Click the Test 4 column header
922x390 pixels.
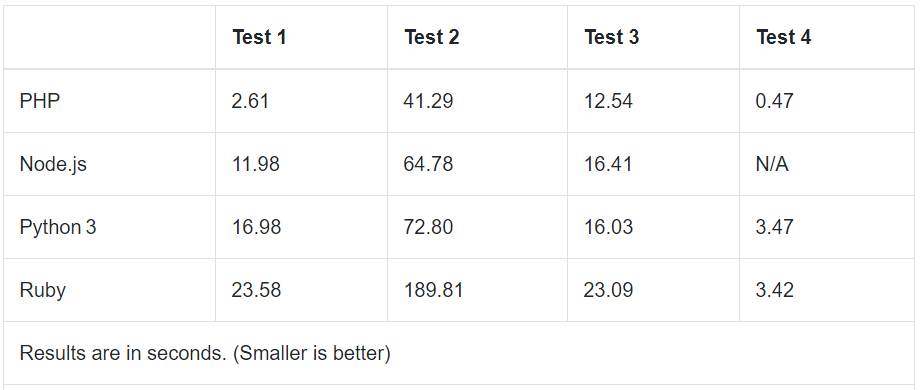tap(784, 37)
